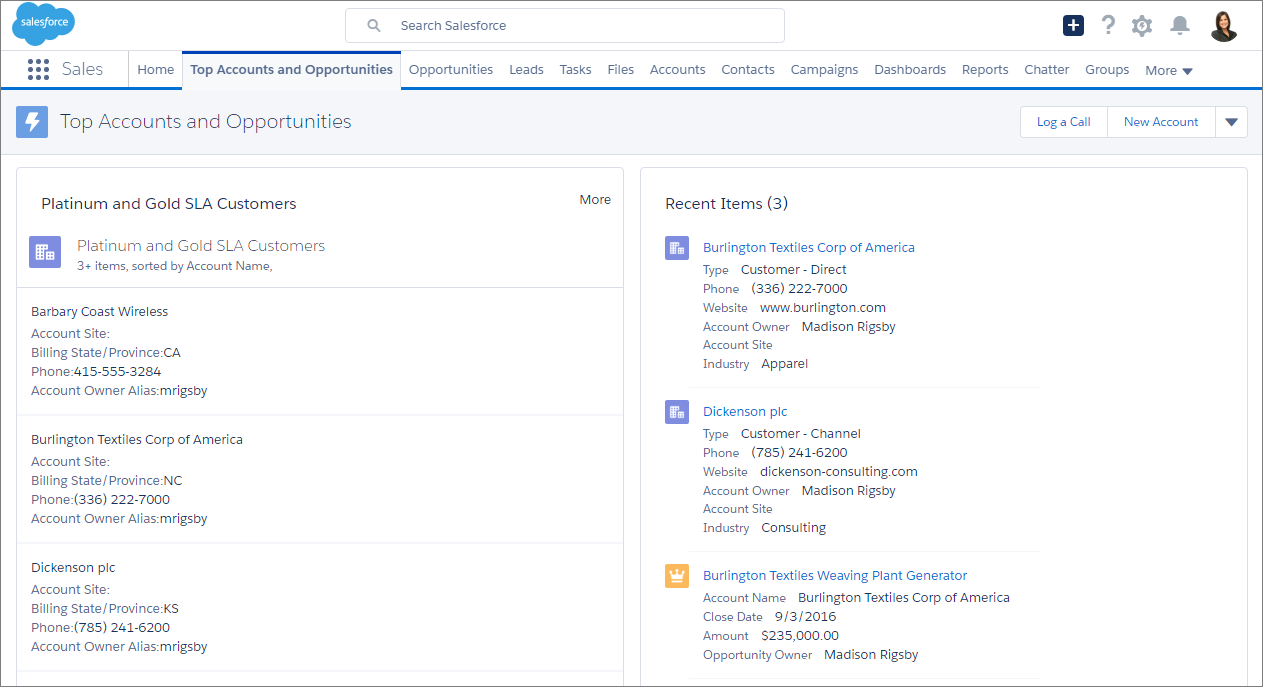Click the Log a Call button
Screen dimensions: 1263x687
point(1064,122)
